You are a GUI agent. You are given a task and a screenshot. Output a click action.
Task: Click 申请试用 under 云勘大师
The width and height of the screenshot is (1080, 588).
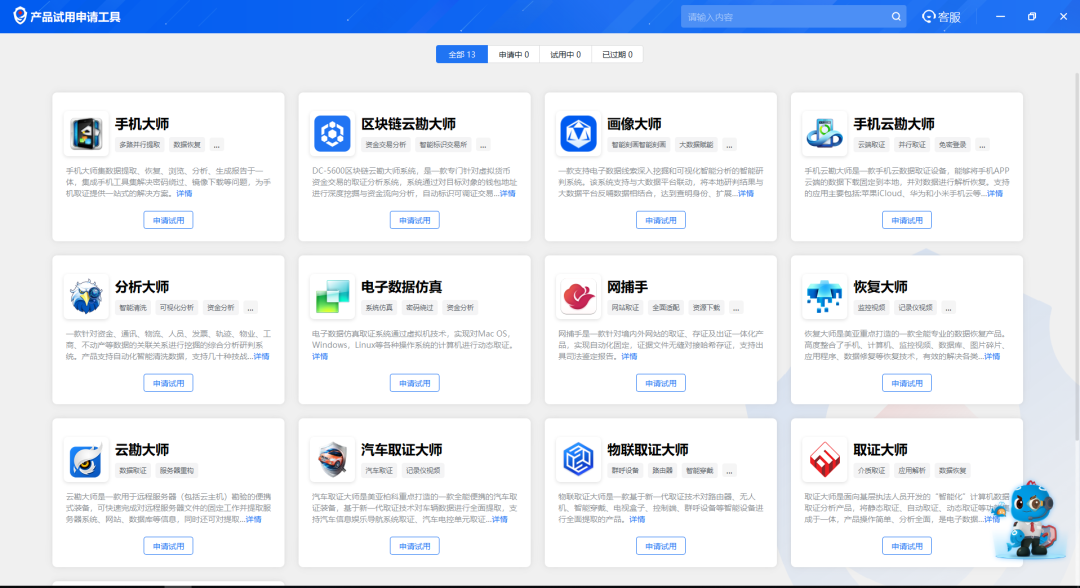coord(168,546)
